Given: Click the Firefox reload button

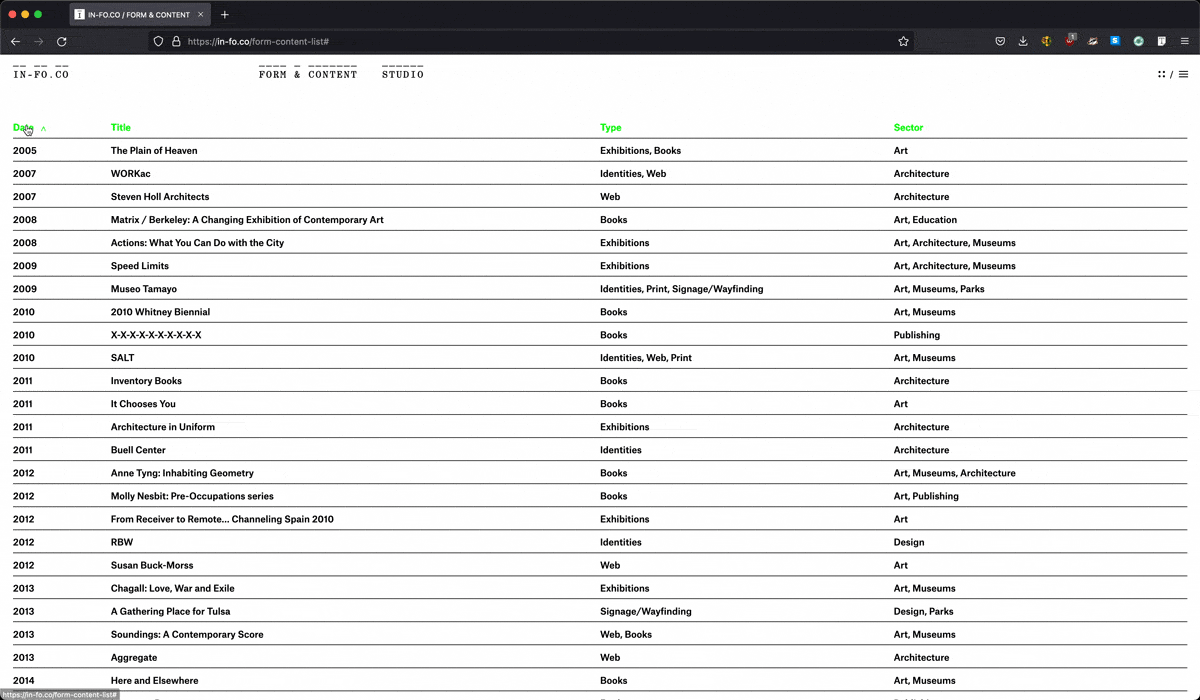Looking at the screenshot, I should [x=62, y=42].
